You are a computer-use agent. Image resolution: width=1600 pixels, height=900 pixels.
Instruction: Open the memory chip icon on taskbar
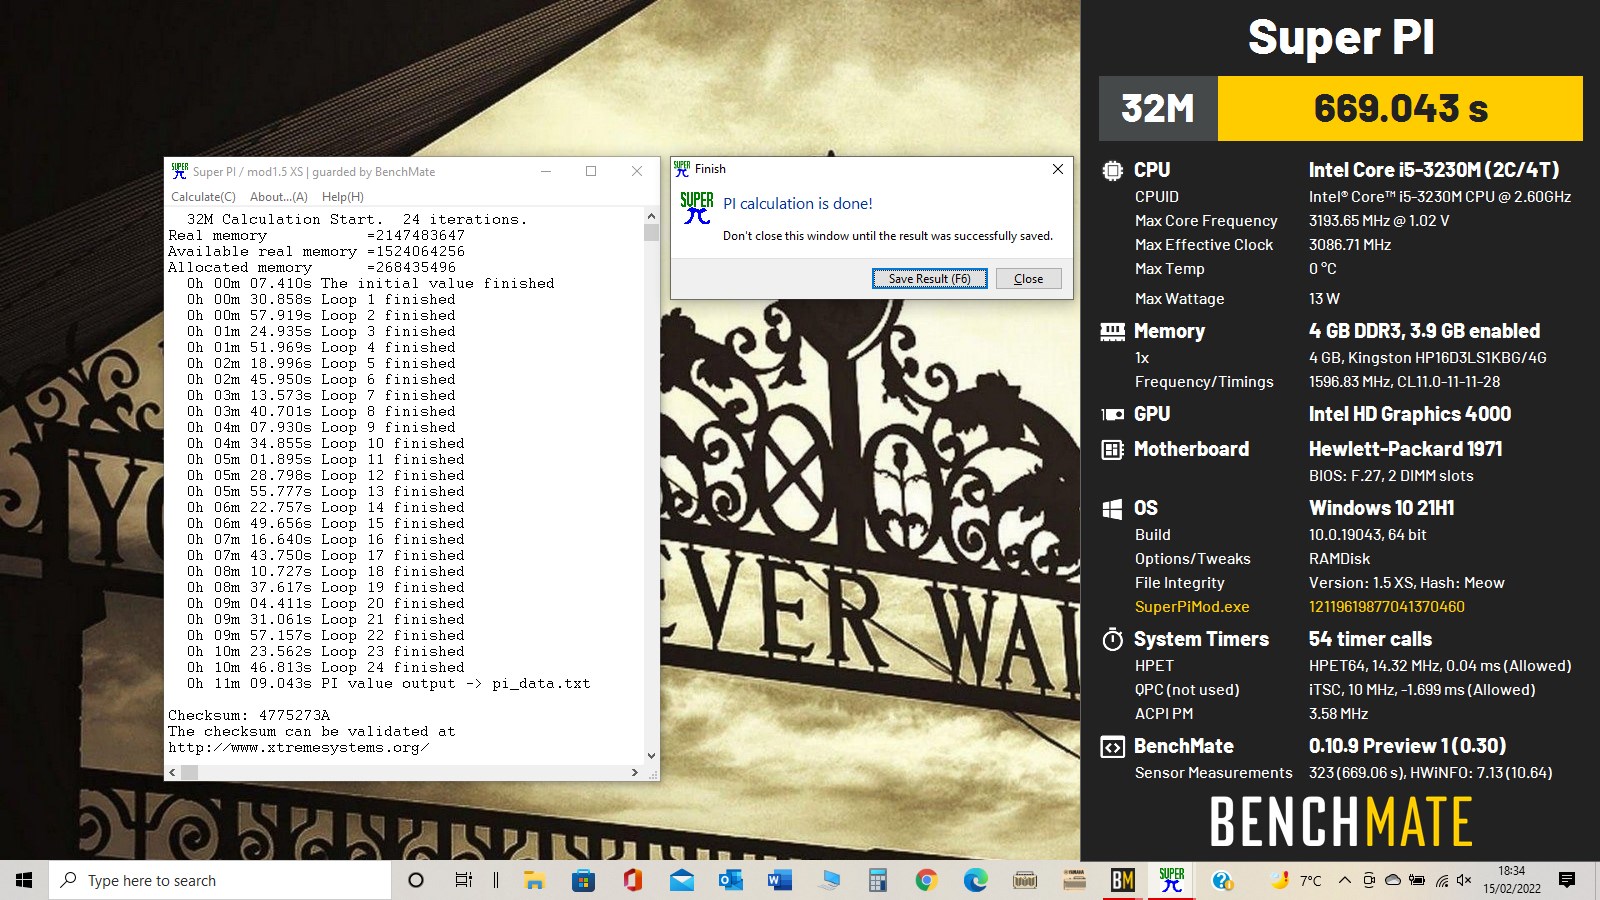click(x=1025, y=880)
